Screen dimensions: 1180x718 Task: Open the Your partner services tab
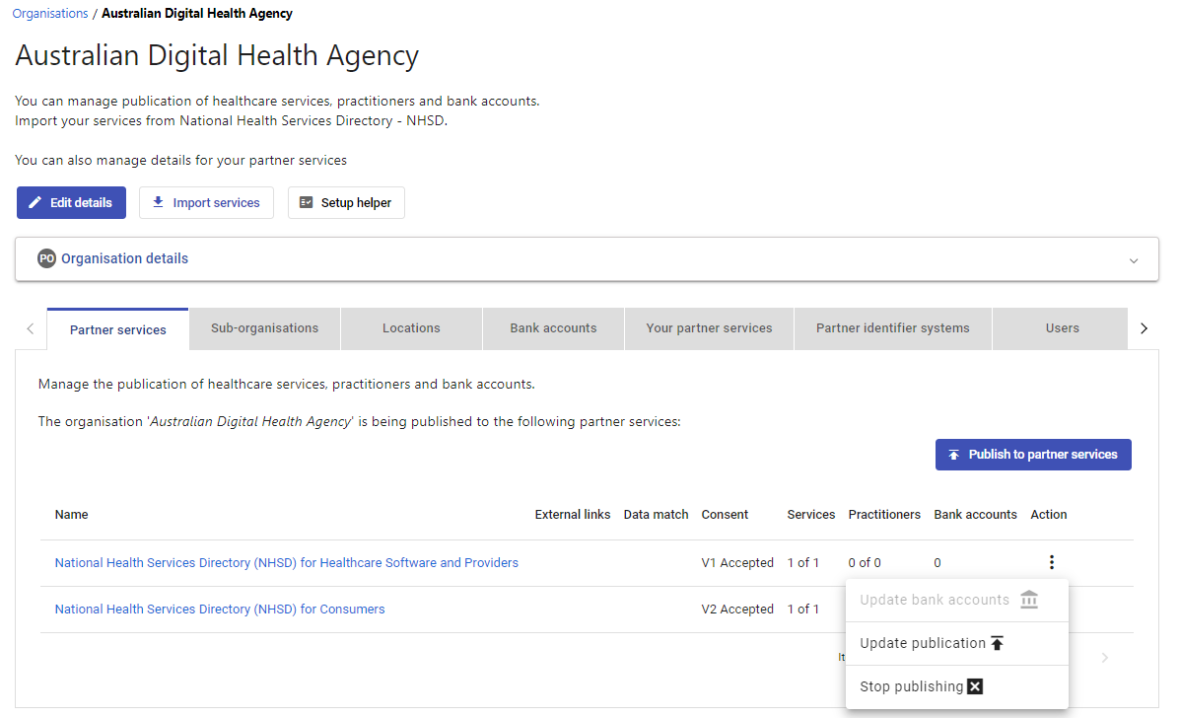pos(709,328)
